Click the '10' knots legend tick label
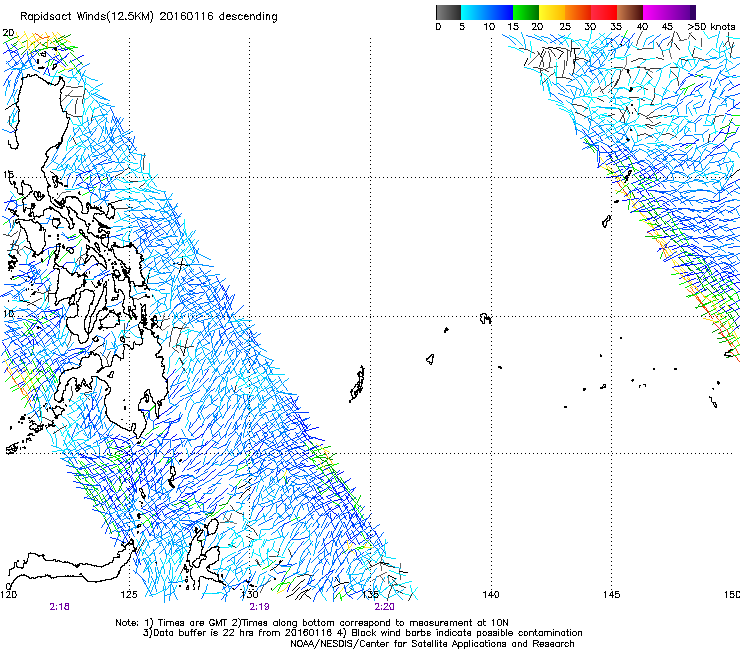 pos(489,27)
